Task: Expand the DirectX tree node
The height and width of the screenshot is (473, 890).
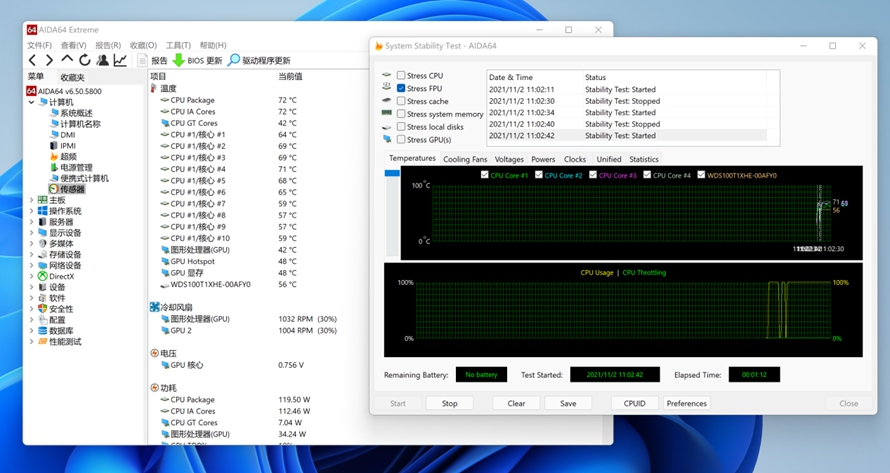Action: coord(32,276)
